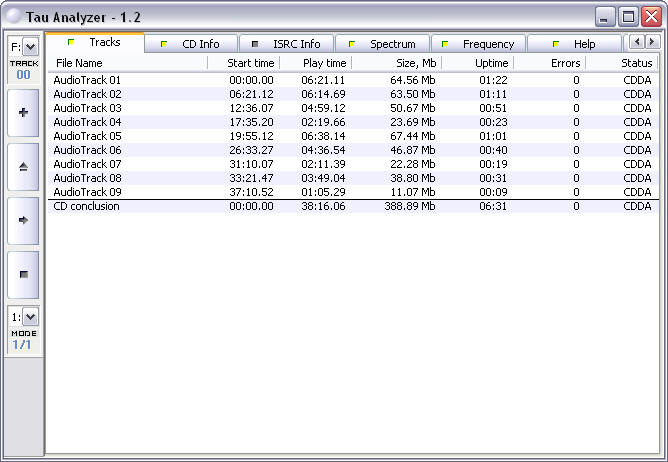Sort by the File Name column header
This screenshot has height=462, width=668.
point(128,63)
